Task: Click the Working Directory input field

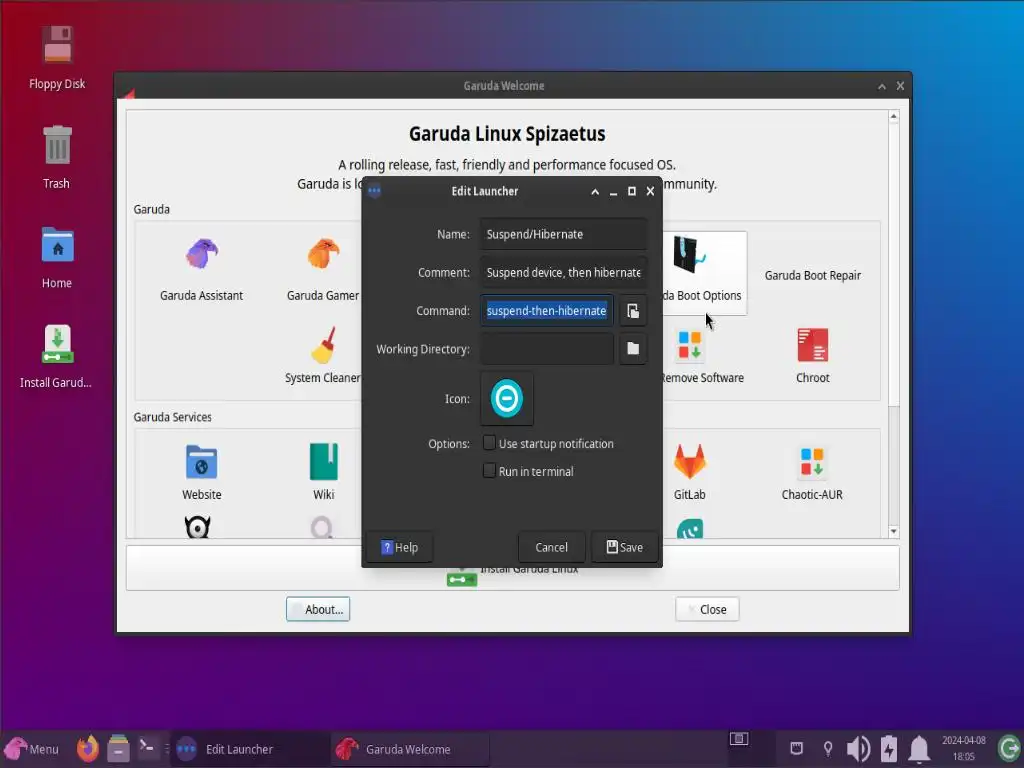Action: [x=547, y=349]
